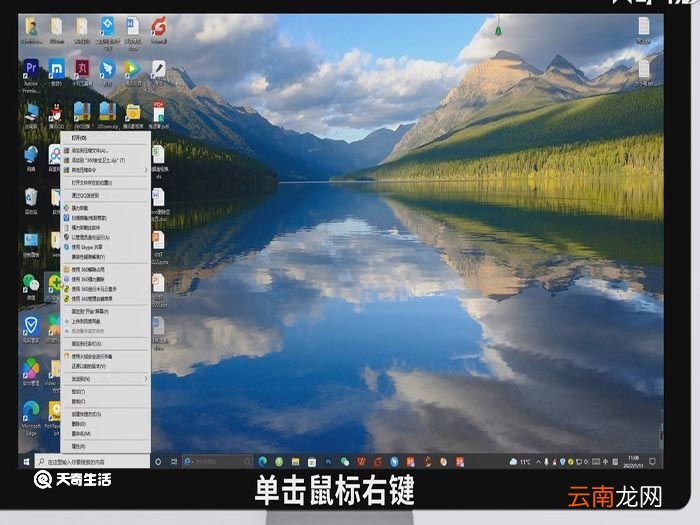The width and height of the screenshot is (700, 525).
Task: Select the Recycle Bin desktop icon
Action: point(31,200)
